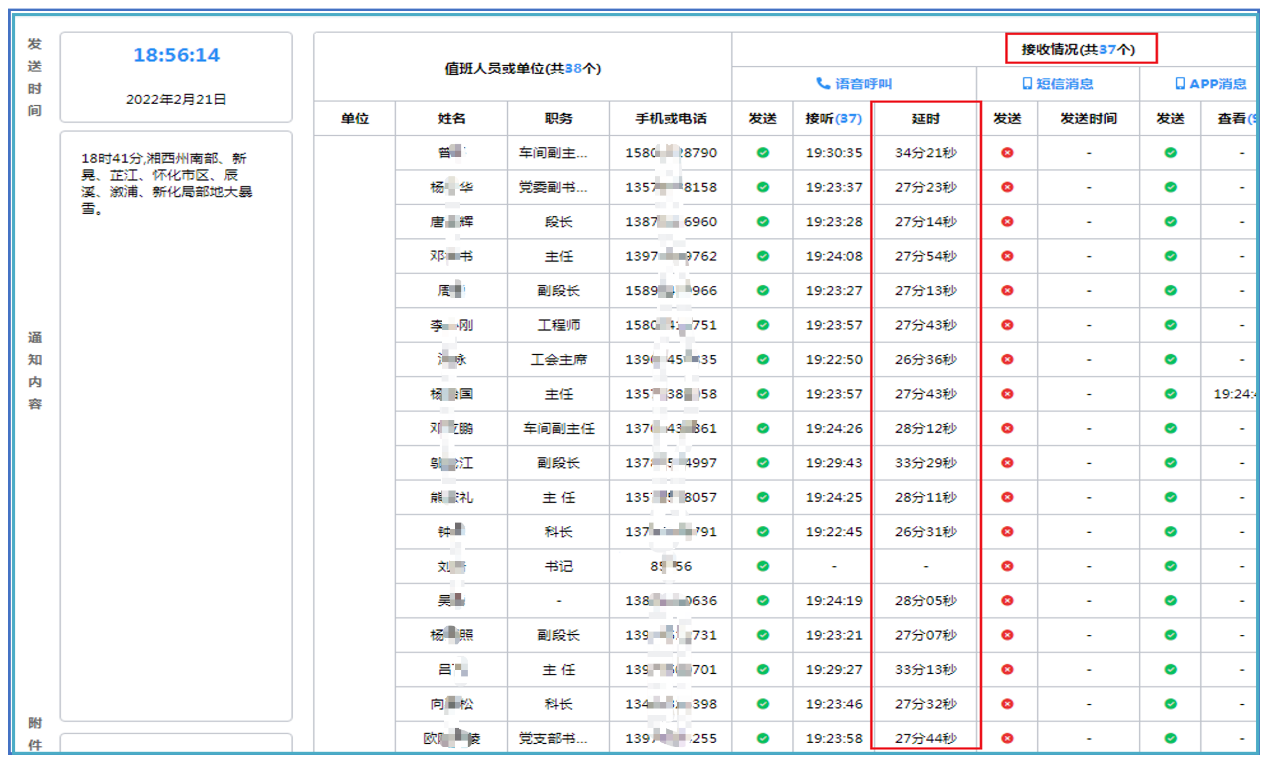Click the SMS icon beside 短信消息
Viewport: 1268px width, 763px height.
[x=1026, y=84]
